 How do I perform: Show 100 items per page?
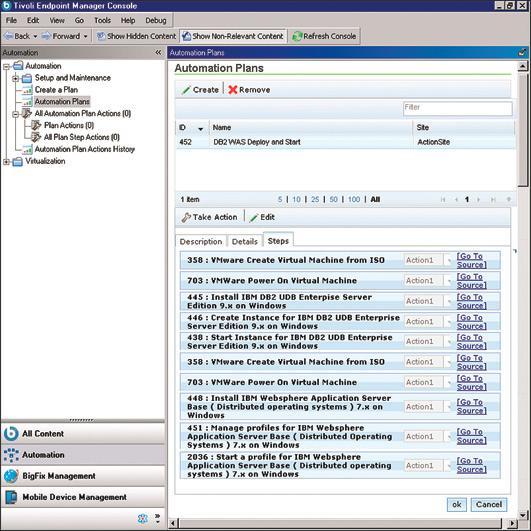(354, 199)
